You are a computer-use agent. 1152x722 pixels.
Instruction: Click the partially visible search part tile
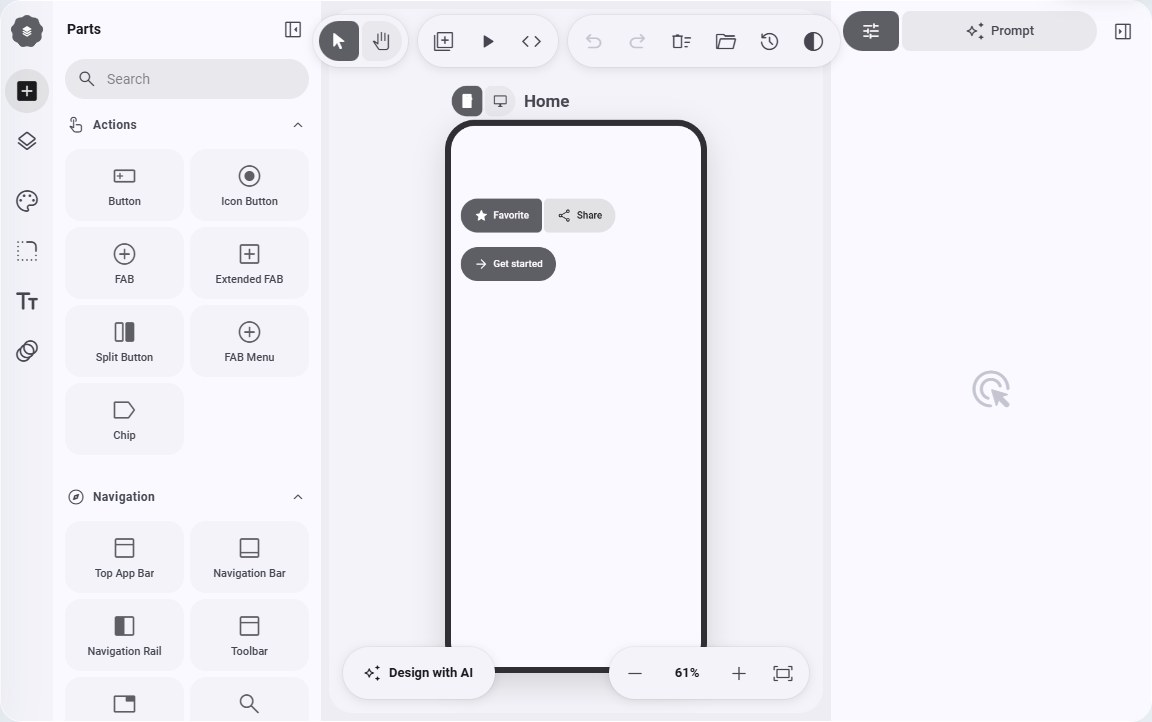(x=249, y=699)
